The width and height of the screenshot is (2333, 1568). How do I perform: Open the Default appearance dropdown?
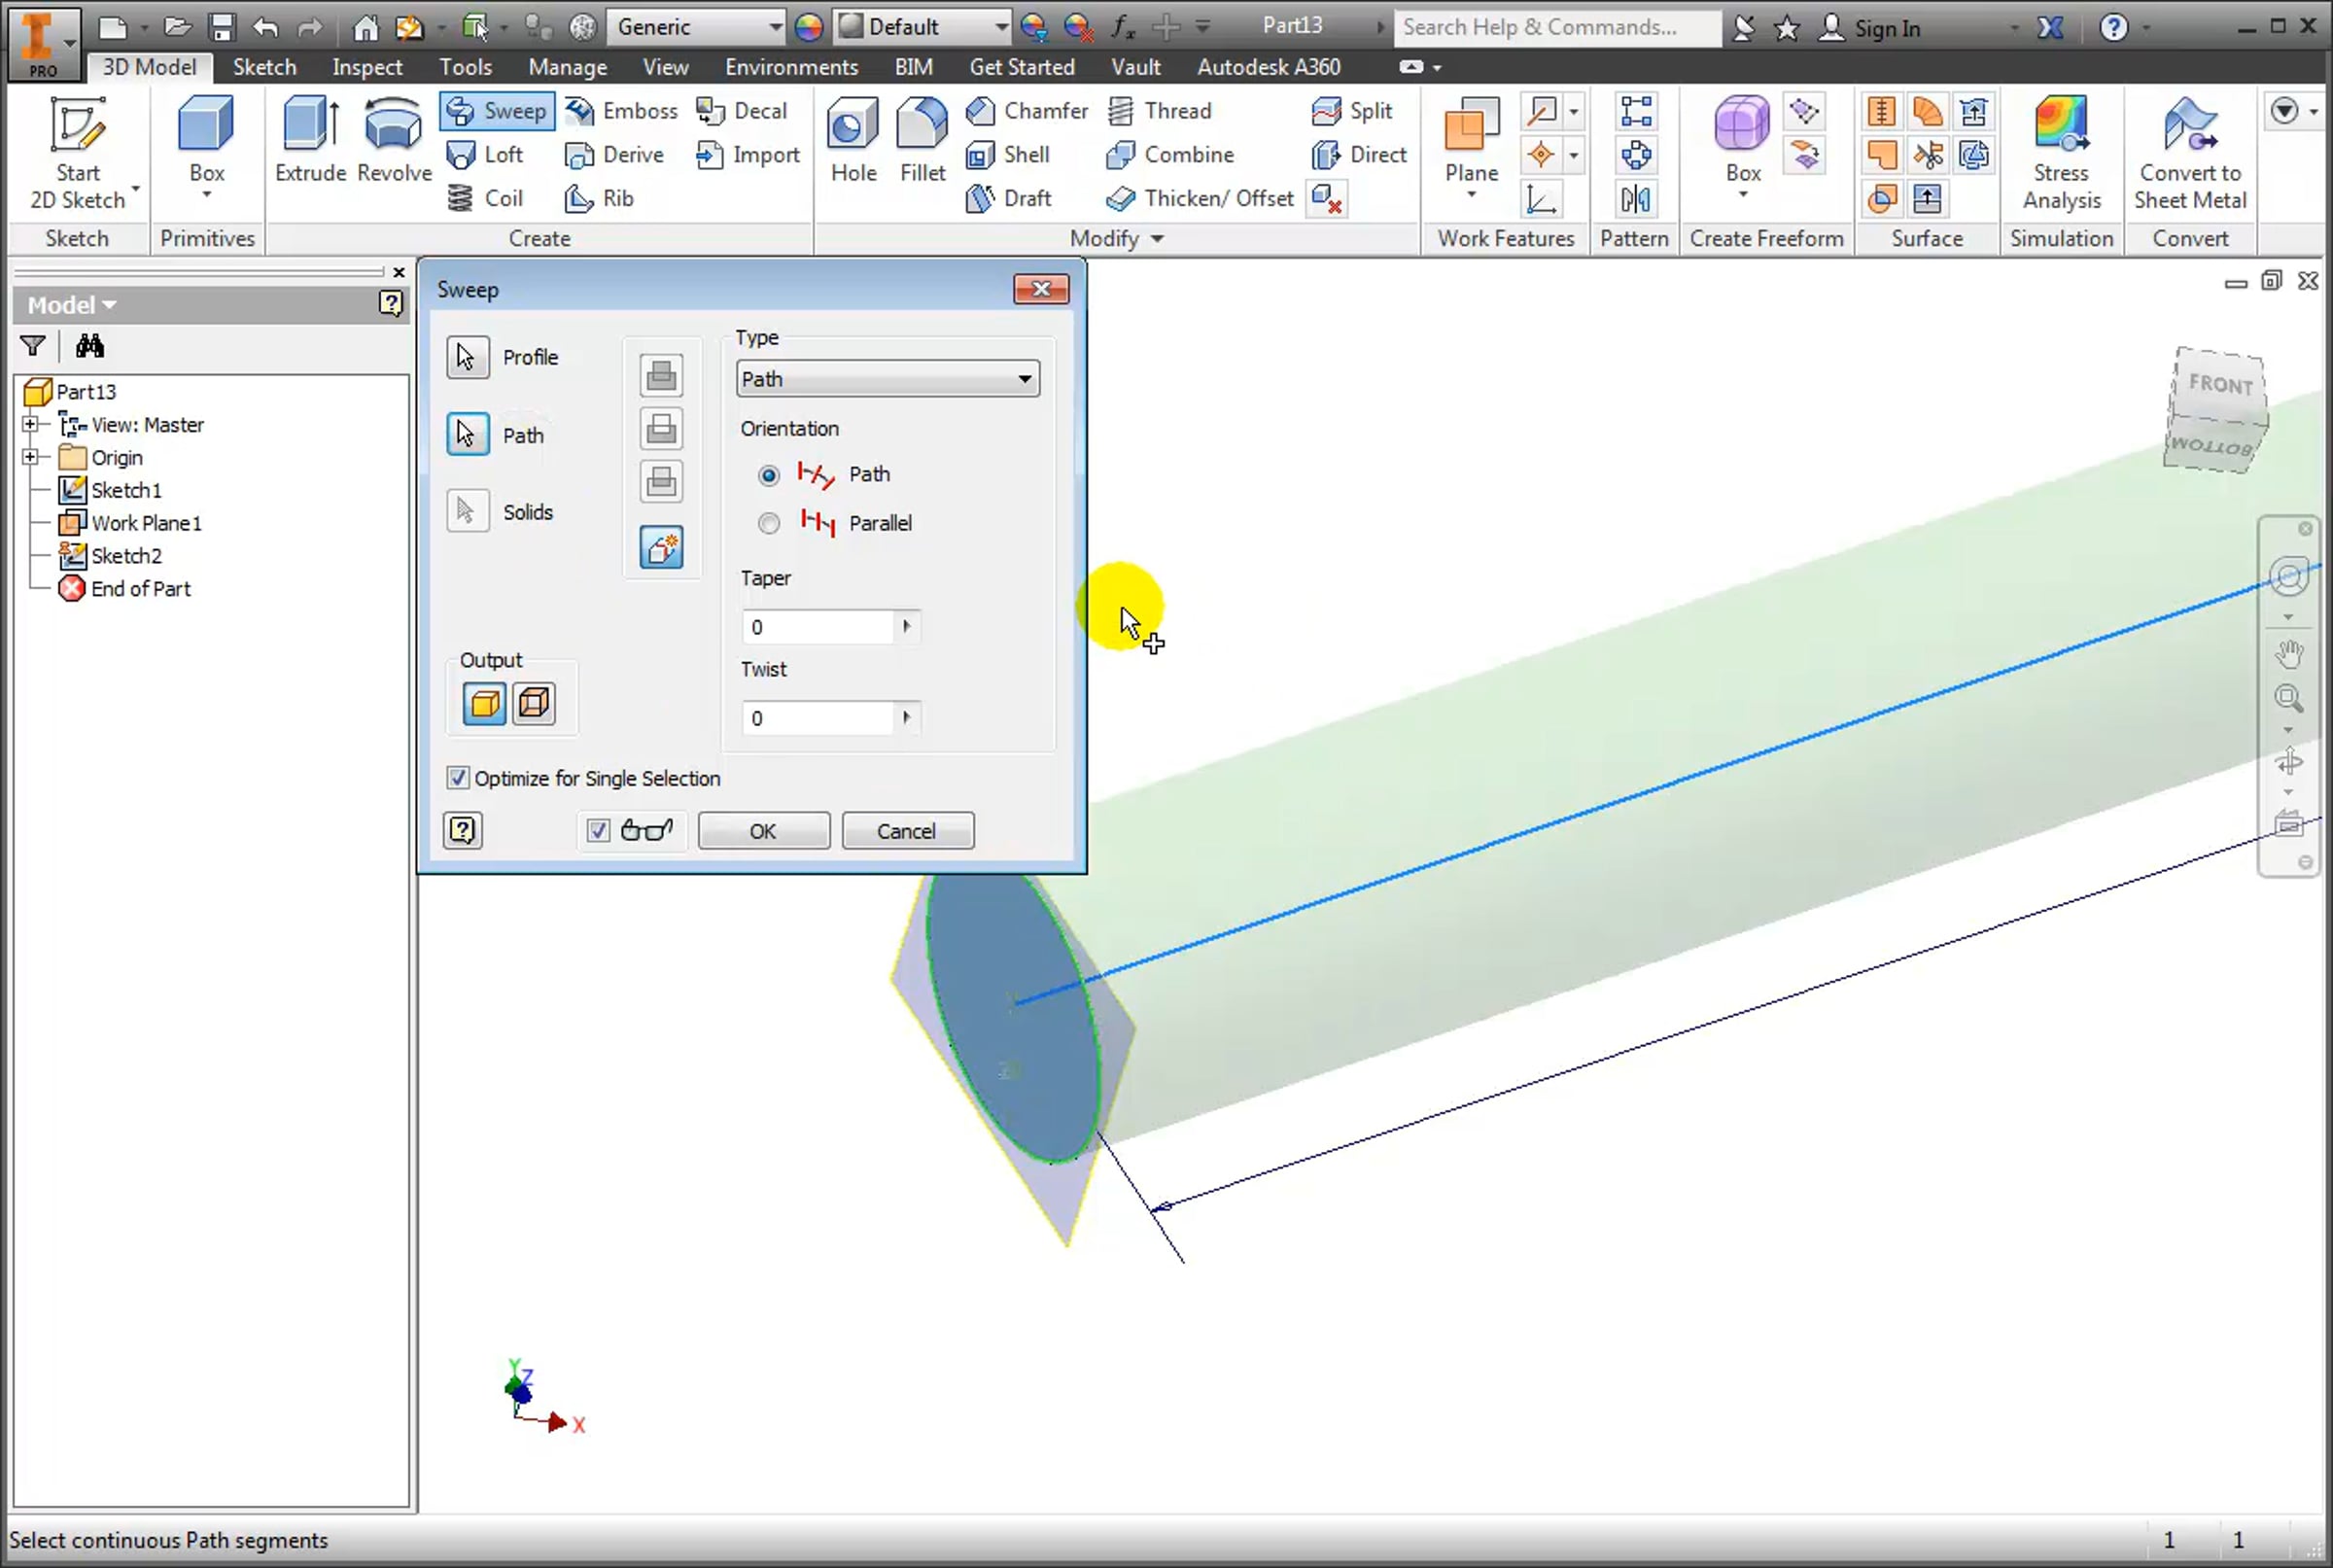pos(923,27)
